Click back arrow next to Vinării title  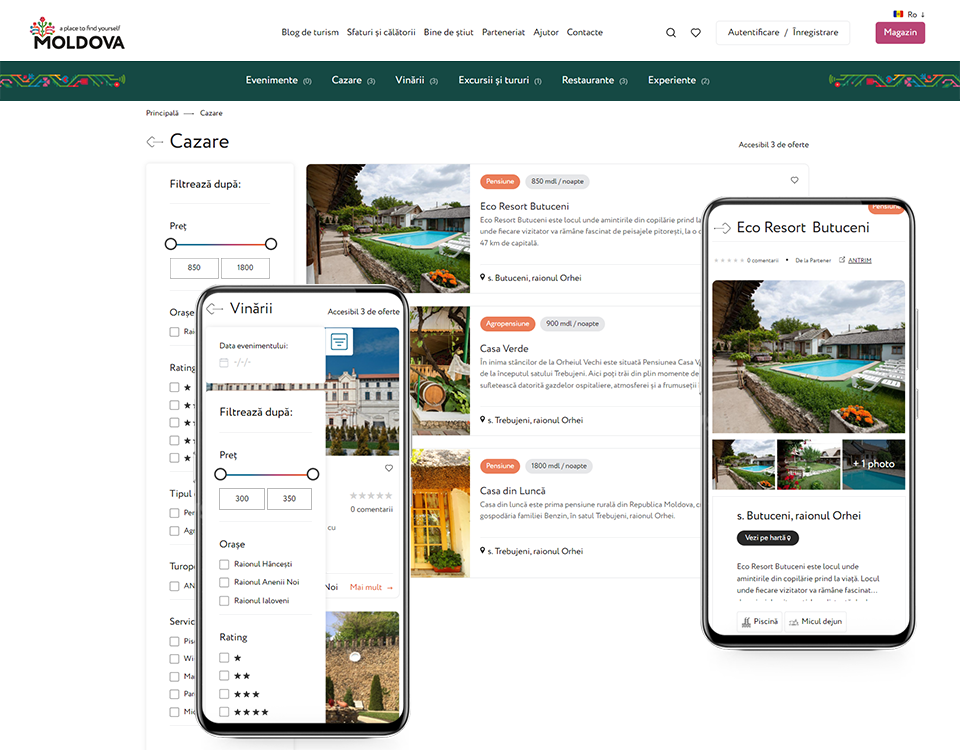click(215, 309)
